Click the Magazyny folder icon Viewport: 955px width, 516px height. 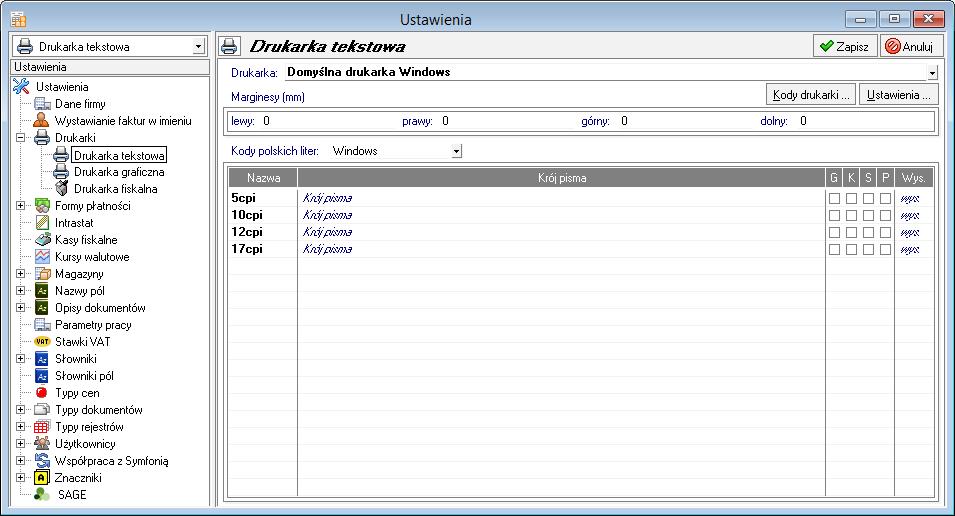pos(42,274)
